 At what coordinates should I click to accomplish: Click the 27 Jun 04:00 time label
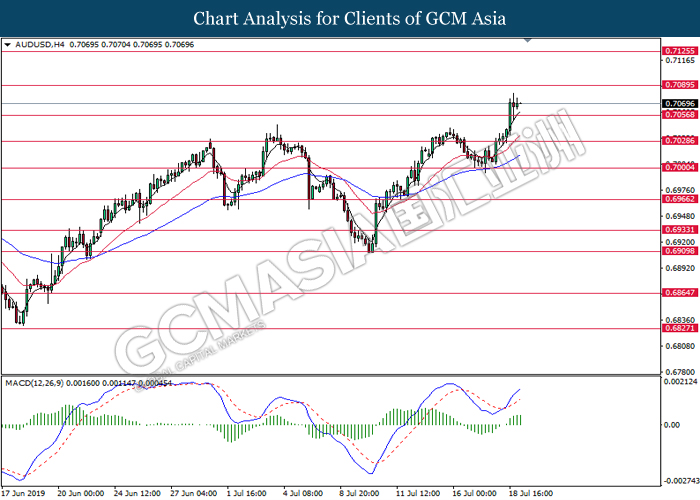pos(194,493)
